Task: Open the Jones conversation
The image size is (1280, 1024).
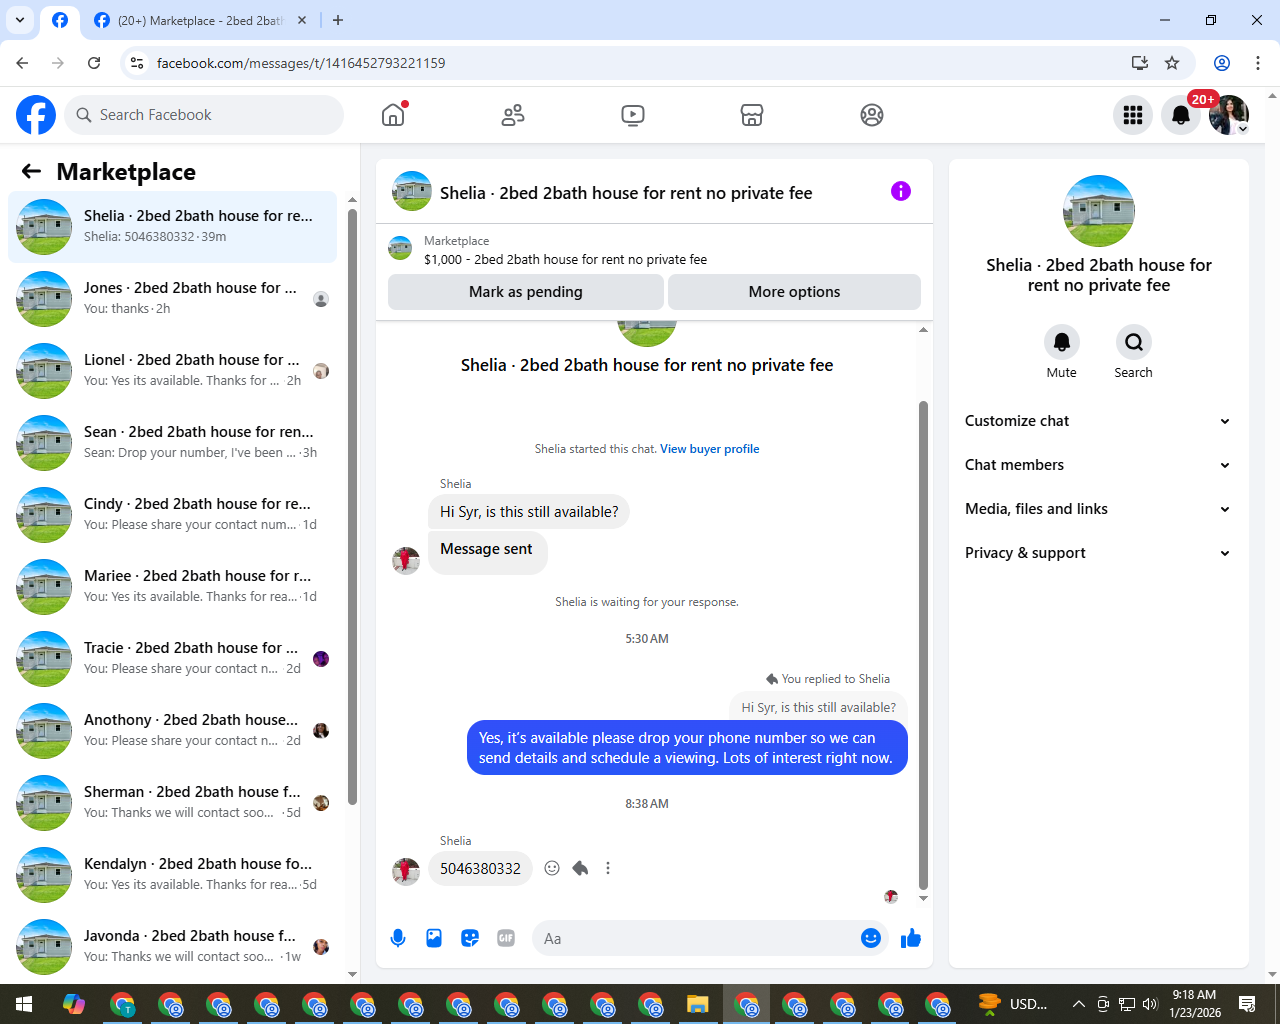Action: [172, 299]
